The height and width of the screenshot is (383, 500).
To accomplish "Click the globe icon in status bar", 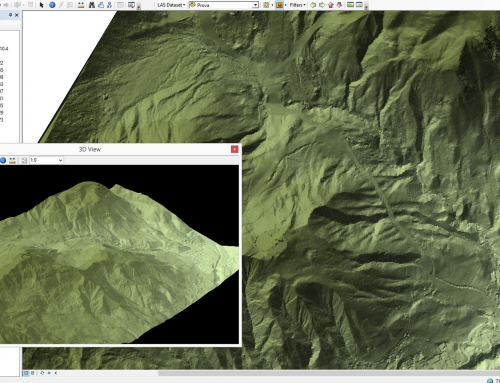I will click(x=490, y=380).
